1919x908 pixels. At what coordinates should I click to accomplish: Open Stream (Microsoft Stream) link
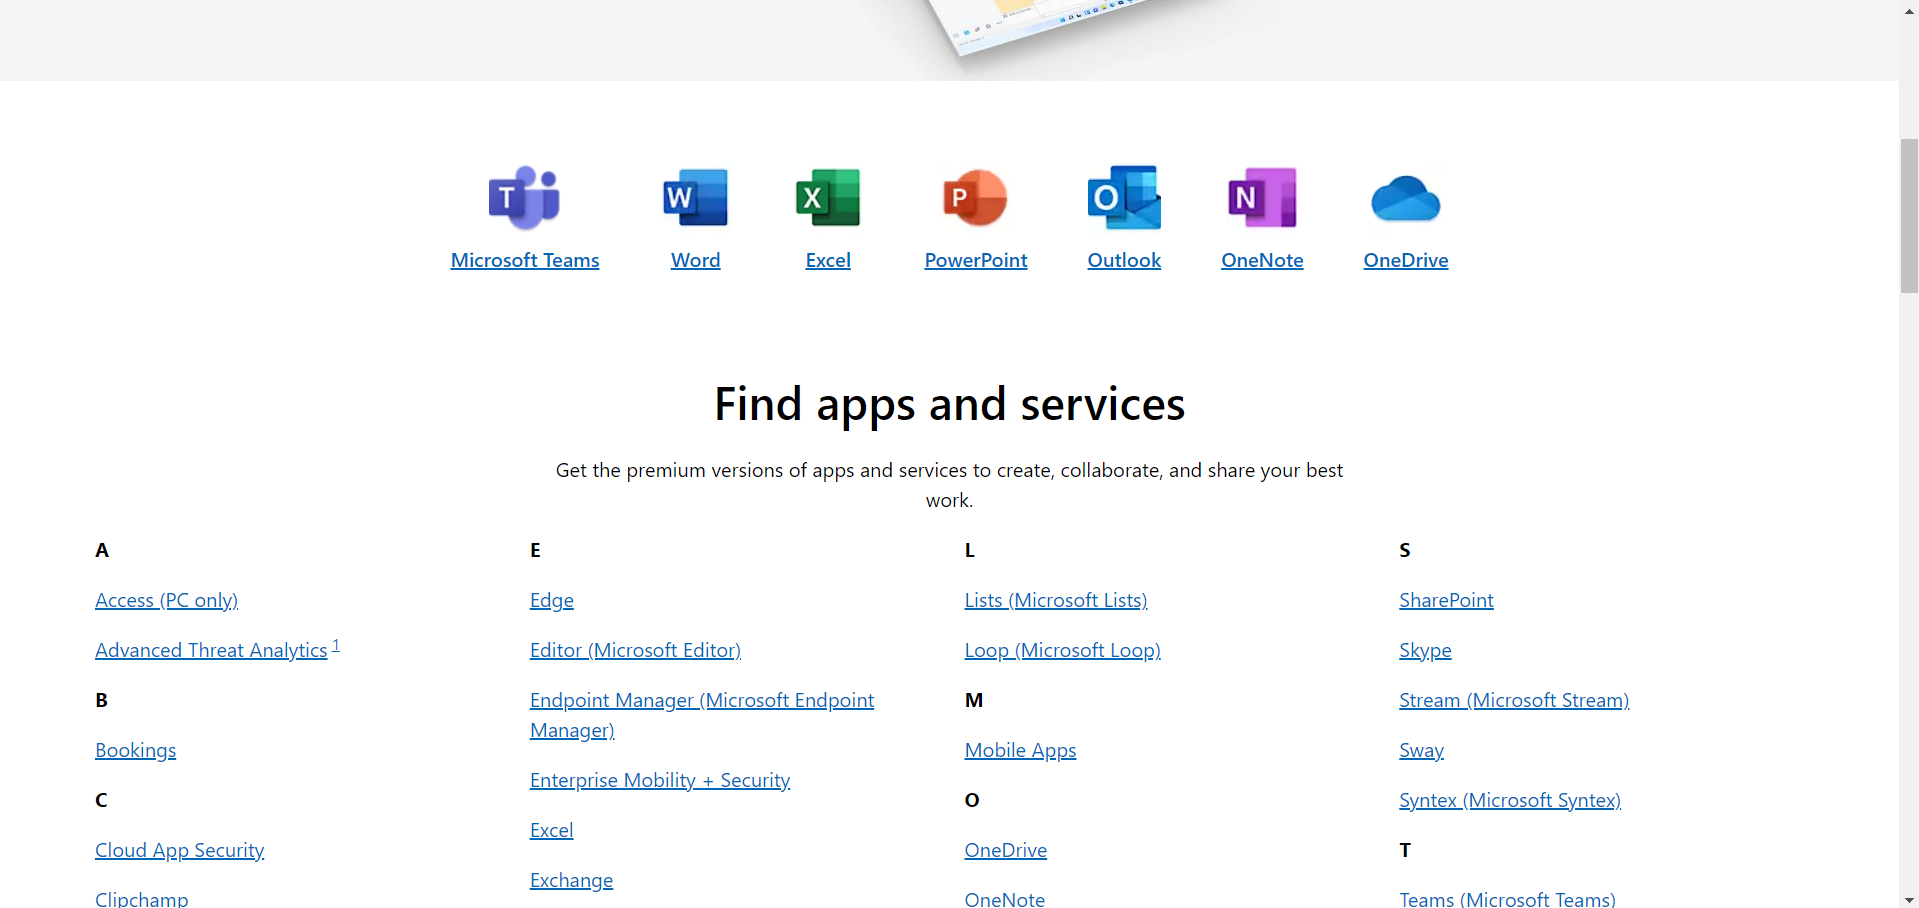pos(1514,700)
